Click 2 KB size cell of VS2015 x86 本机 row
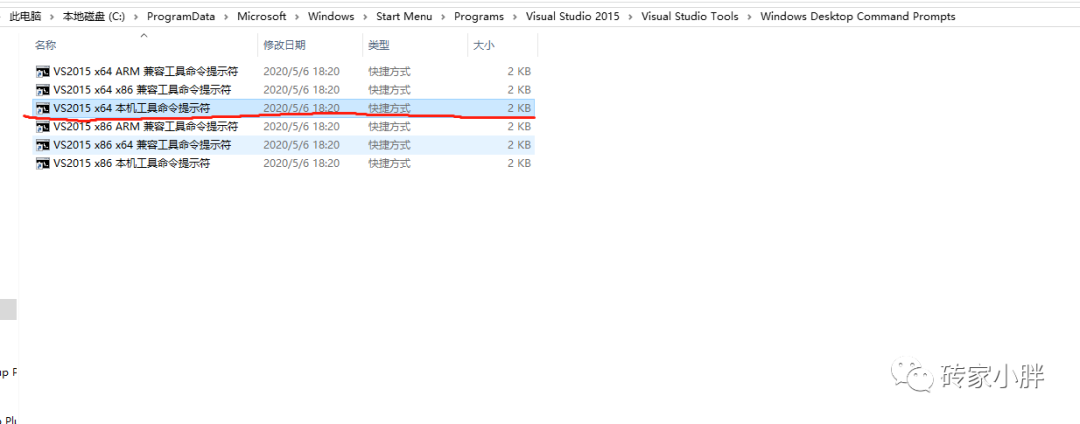This screenshot has width=1080, height=424. tap(519, 164)
